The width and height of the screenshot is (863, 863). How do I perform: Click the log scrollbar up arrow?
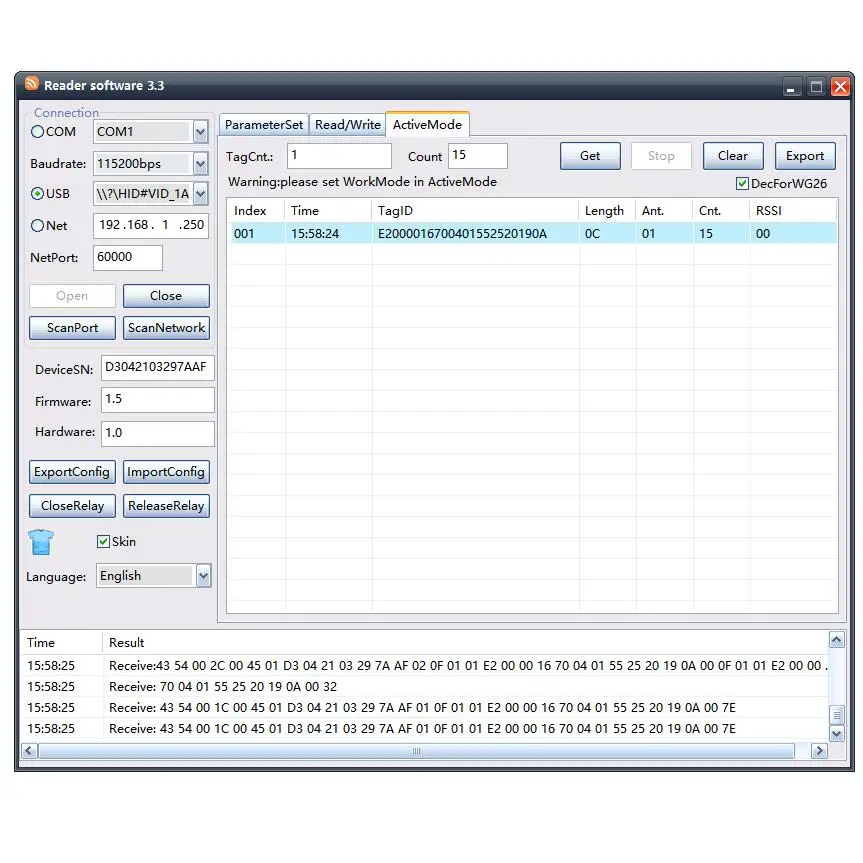click(837, 640)
